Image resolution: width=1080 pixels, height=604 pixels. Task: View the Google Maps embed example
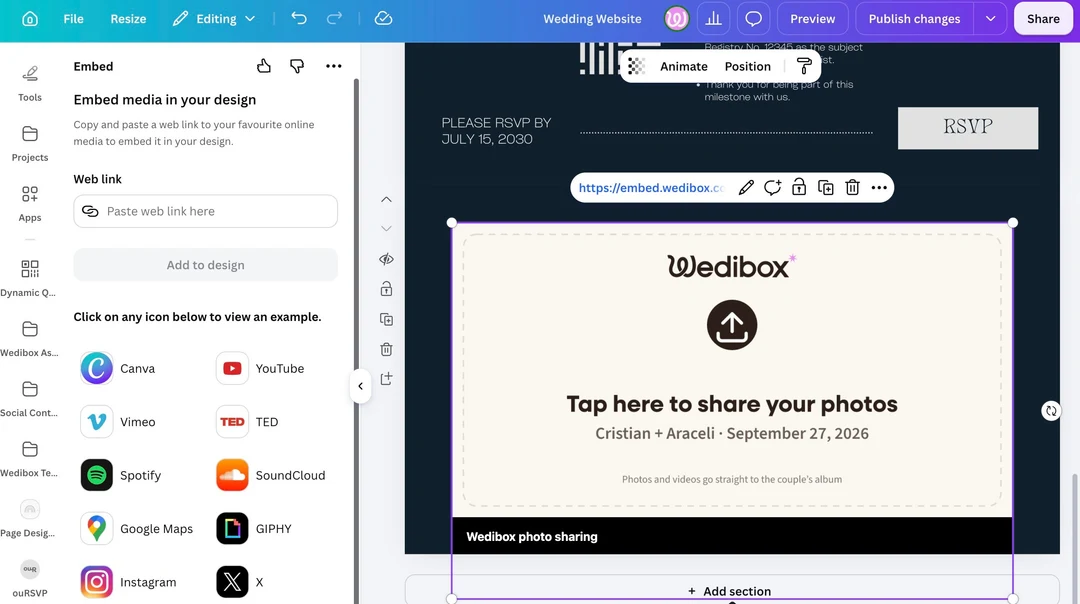136,529
